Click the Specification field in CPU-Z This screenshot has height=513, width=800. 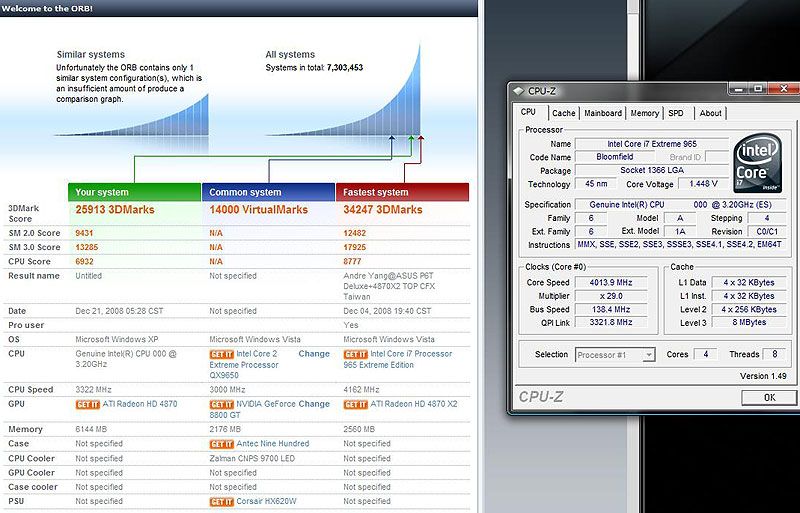(x=679, y=205)
